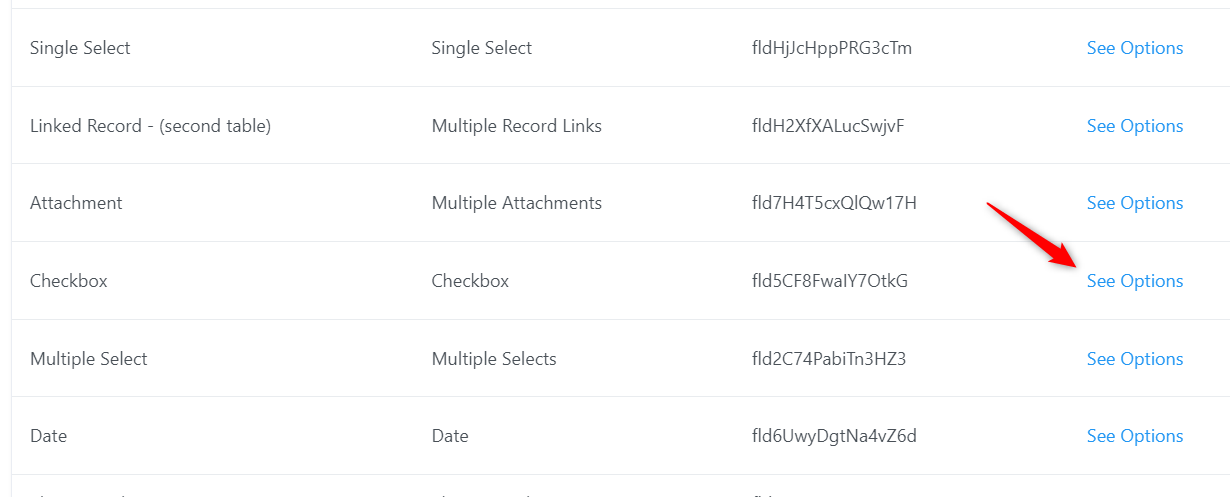Screen dimensions: 1230x497
Task: Click See Options for Linked Record field
Action: pyautogui.click(x=1134, y=126)
